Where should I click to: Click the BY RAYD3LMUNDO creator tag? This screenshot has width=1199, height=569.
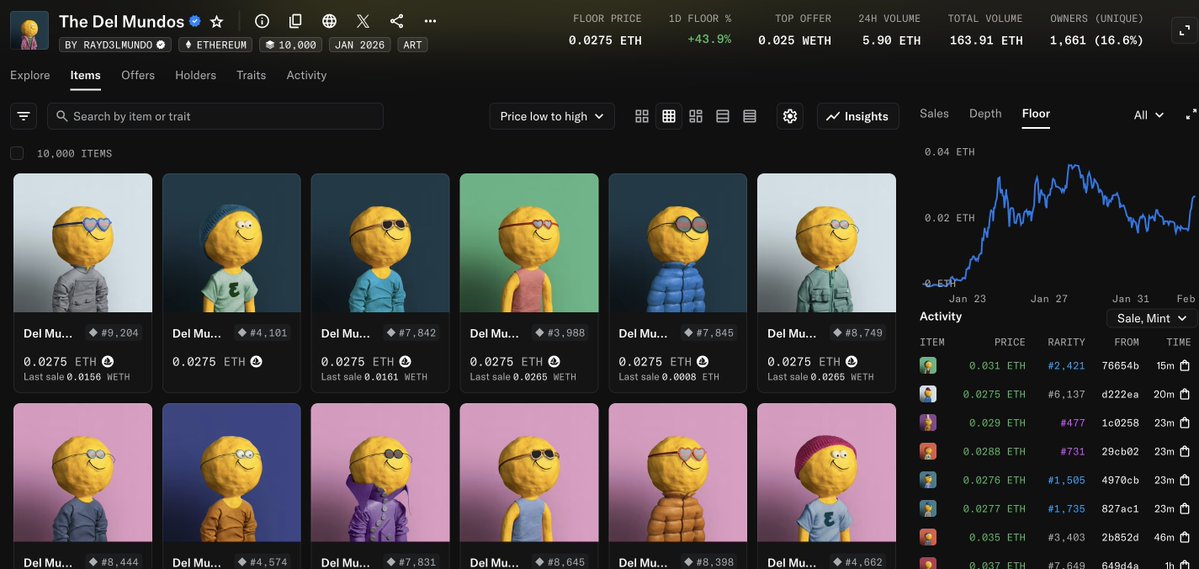(115, 45)
